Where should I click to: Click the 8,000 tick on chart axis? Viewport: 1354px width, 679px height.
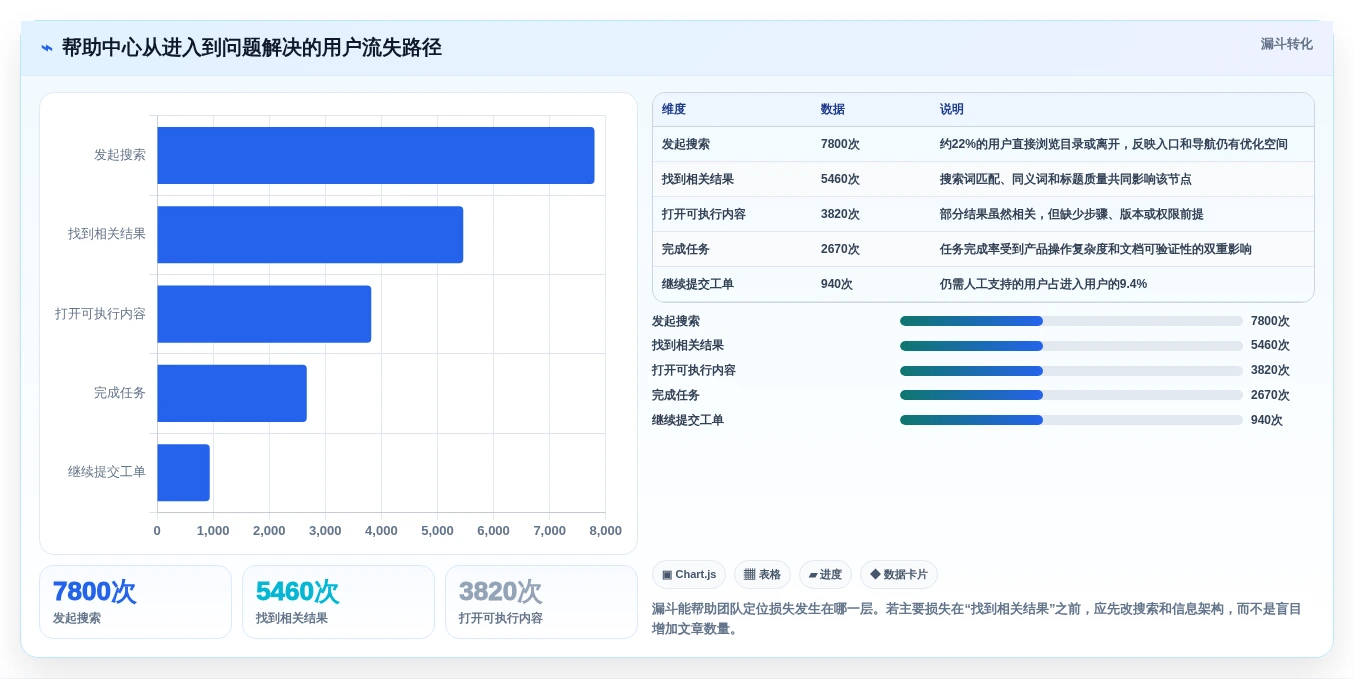click(x=605, y=531)
